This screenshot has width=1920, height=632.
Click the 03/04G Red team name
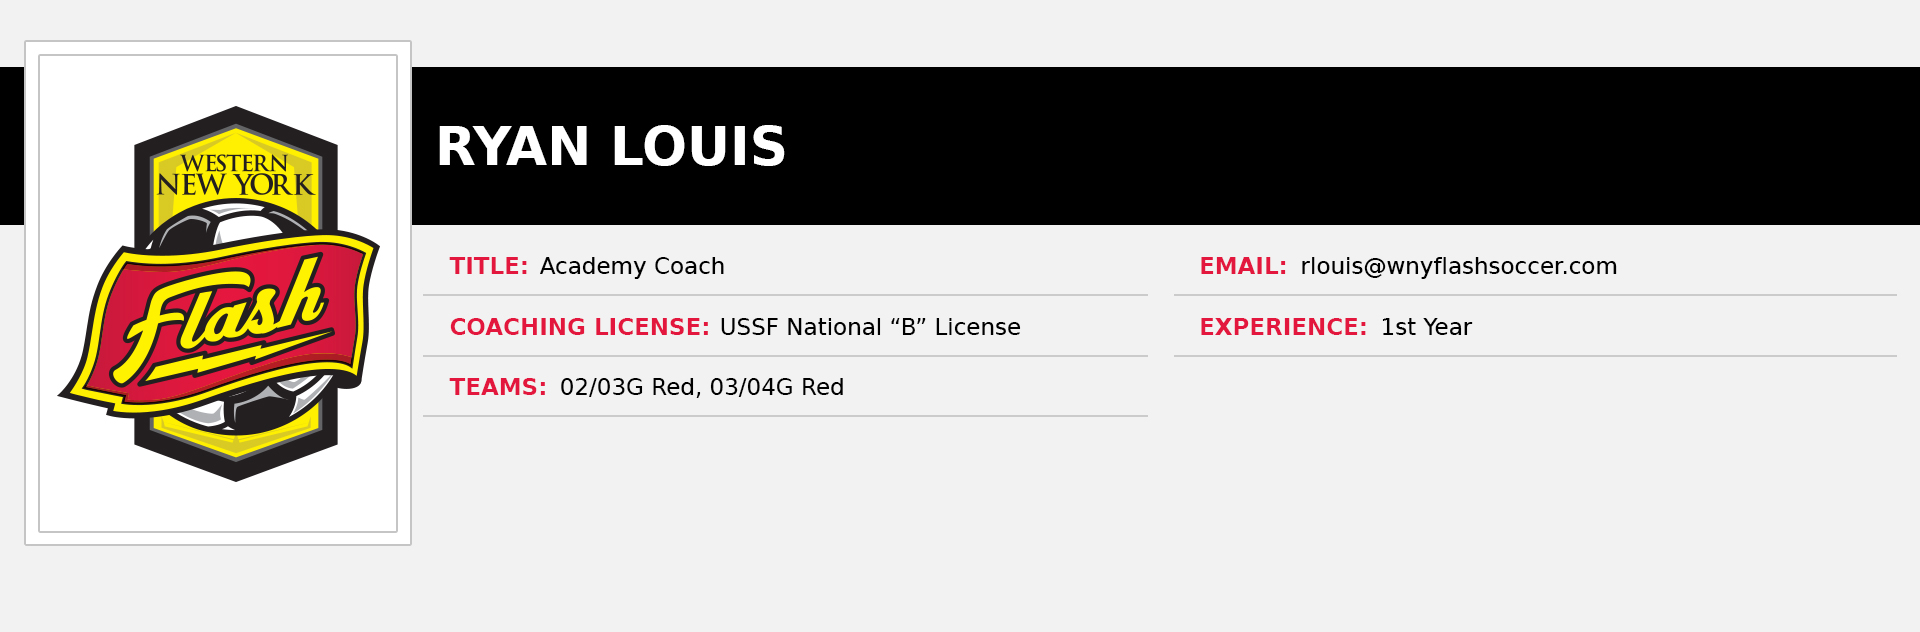(x=777, y=387)
